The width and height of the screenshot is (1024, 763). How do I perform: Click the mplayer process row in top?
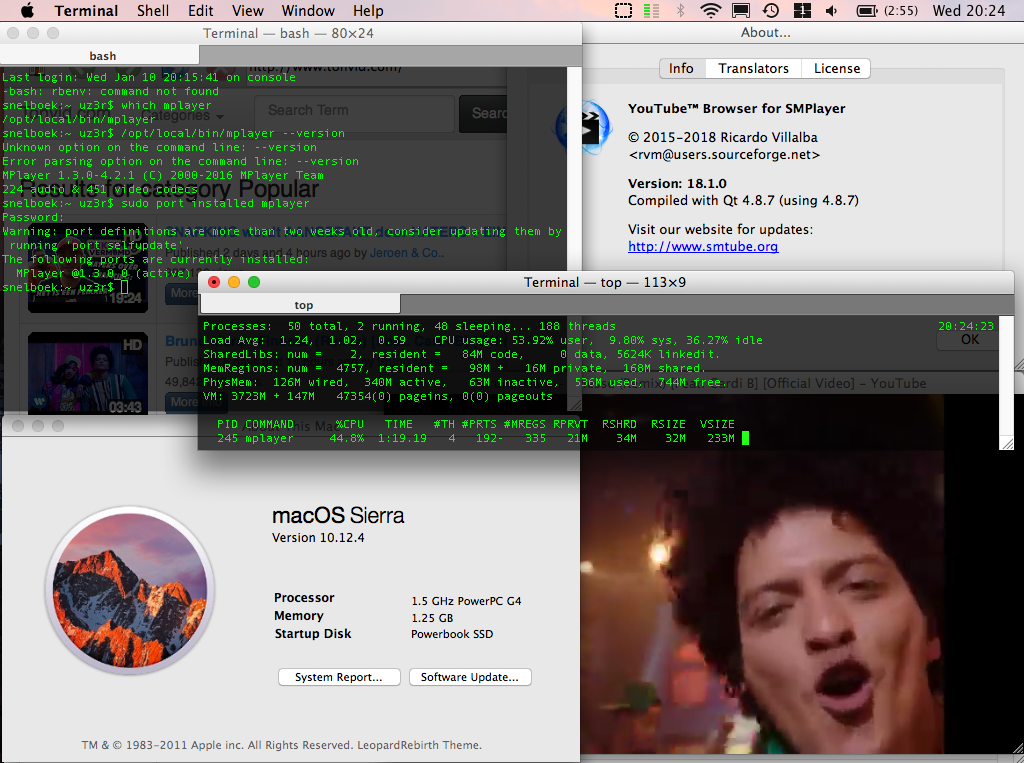tap(476, 438)
